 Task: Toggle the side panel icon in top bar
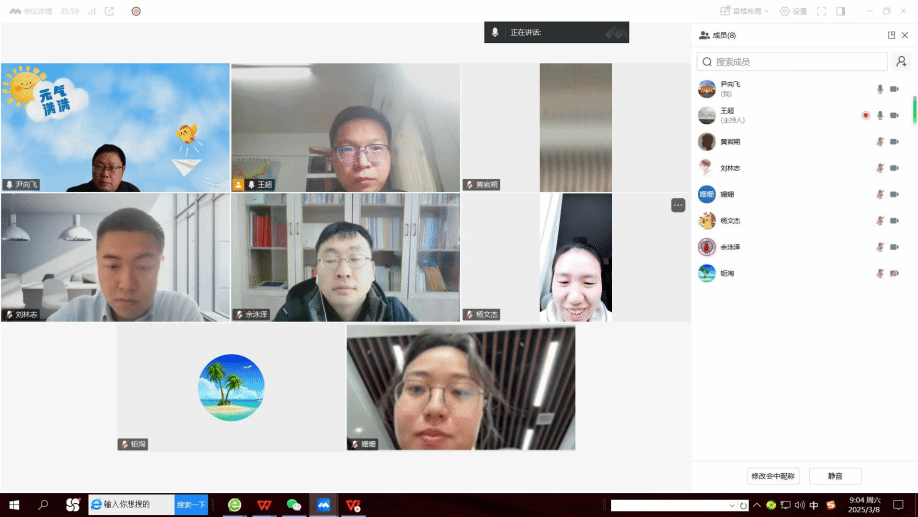coord(840,11)
